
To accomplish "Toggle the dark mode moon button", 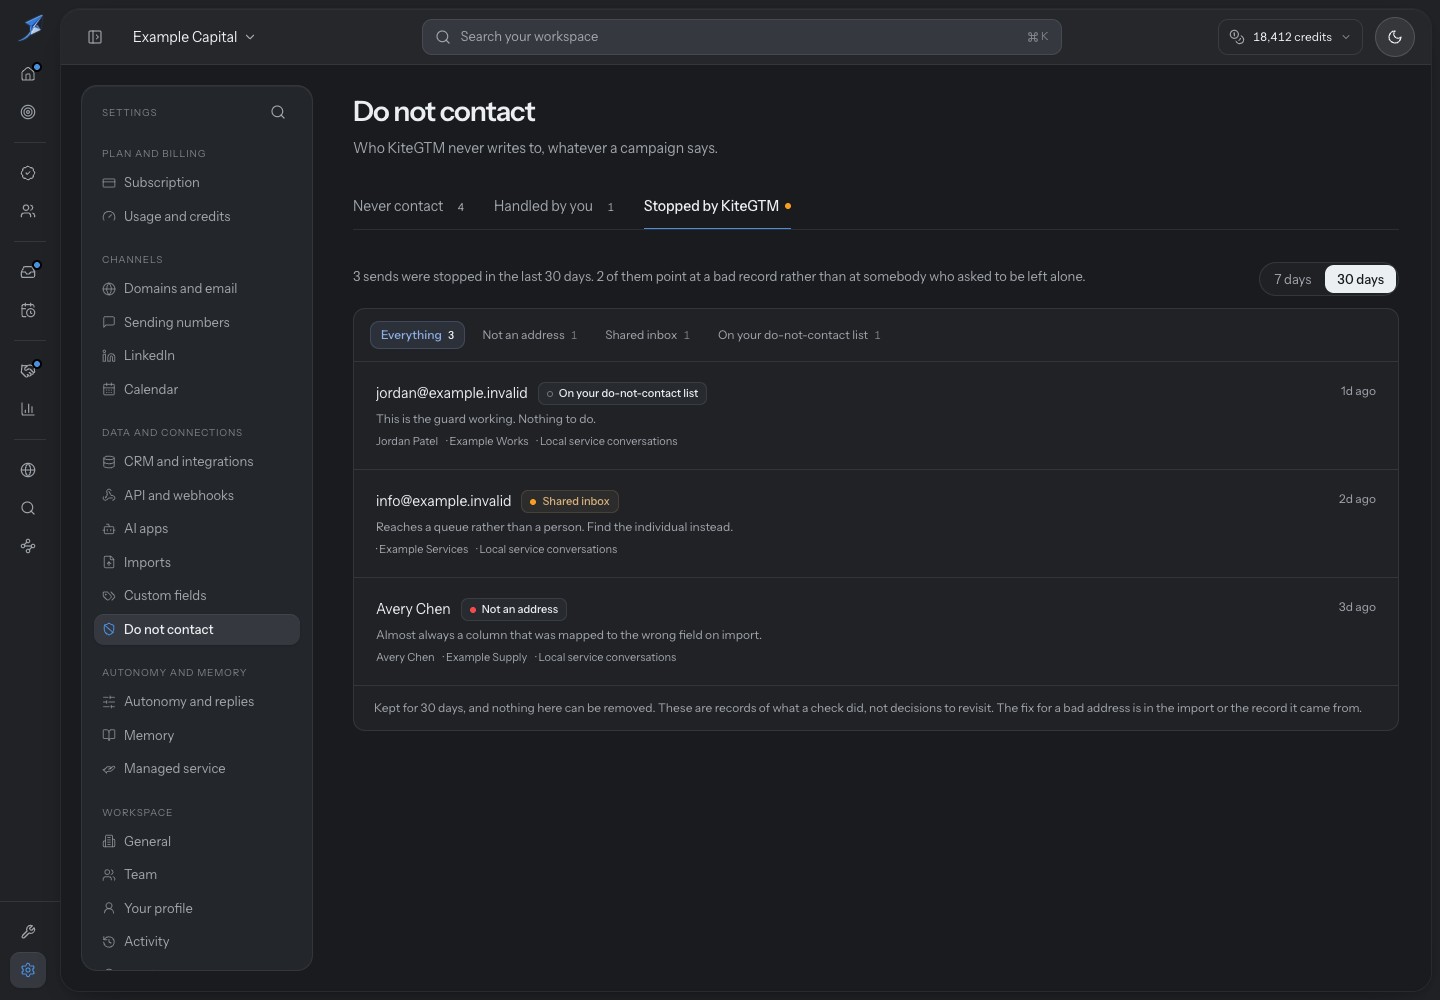I will point(1395,37).
